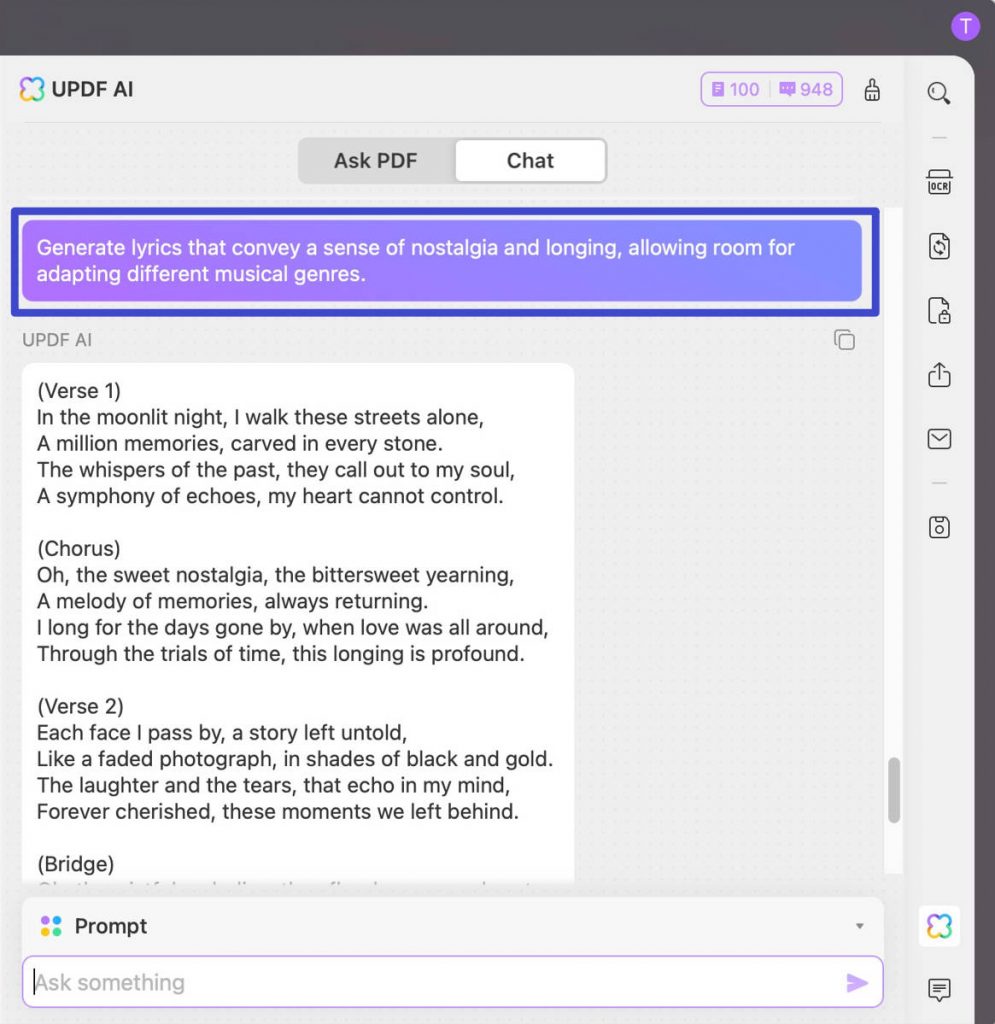Image resolution: width=995 pixels, height=1024 pixels.
Task: Select the Chat tab
Action: tap(529, 160)
